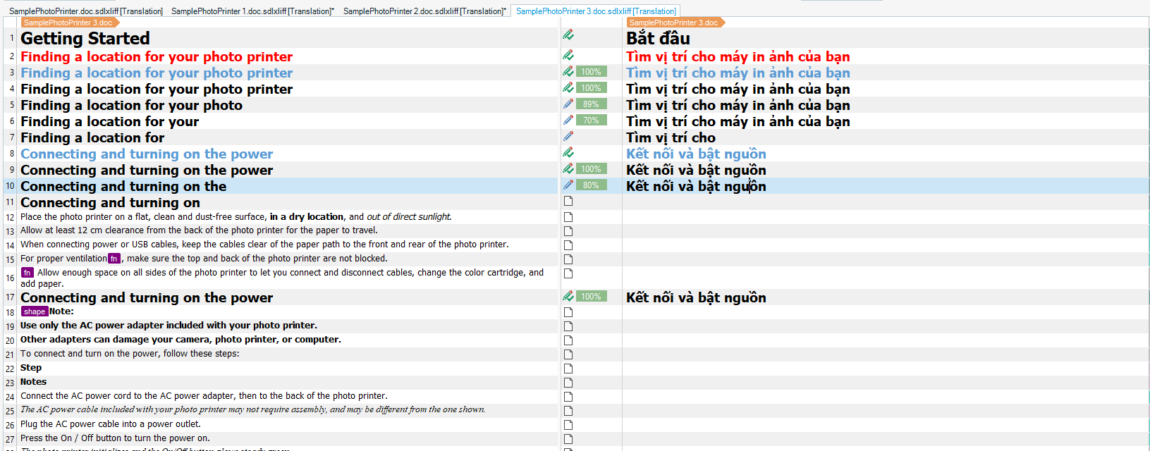The width and height of the screenshot is (1150, 451).
Task: Open SamplePhotoPrinter 1.doc.sdlxliff tab
Action: [x=252, y=12]
